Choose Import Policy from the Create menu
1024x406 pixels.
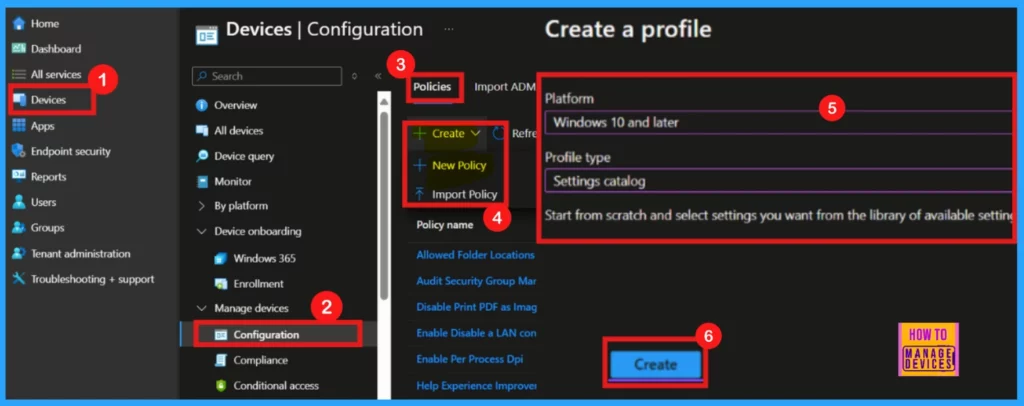tap(464, 195)
